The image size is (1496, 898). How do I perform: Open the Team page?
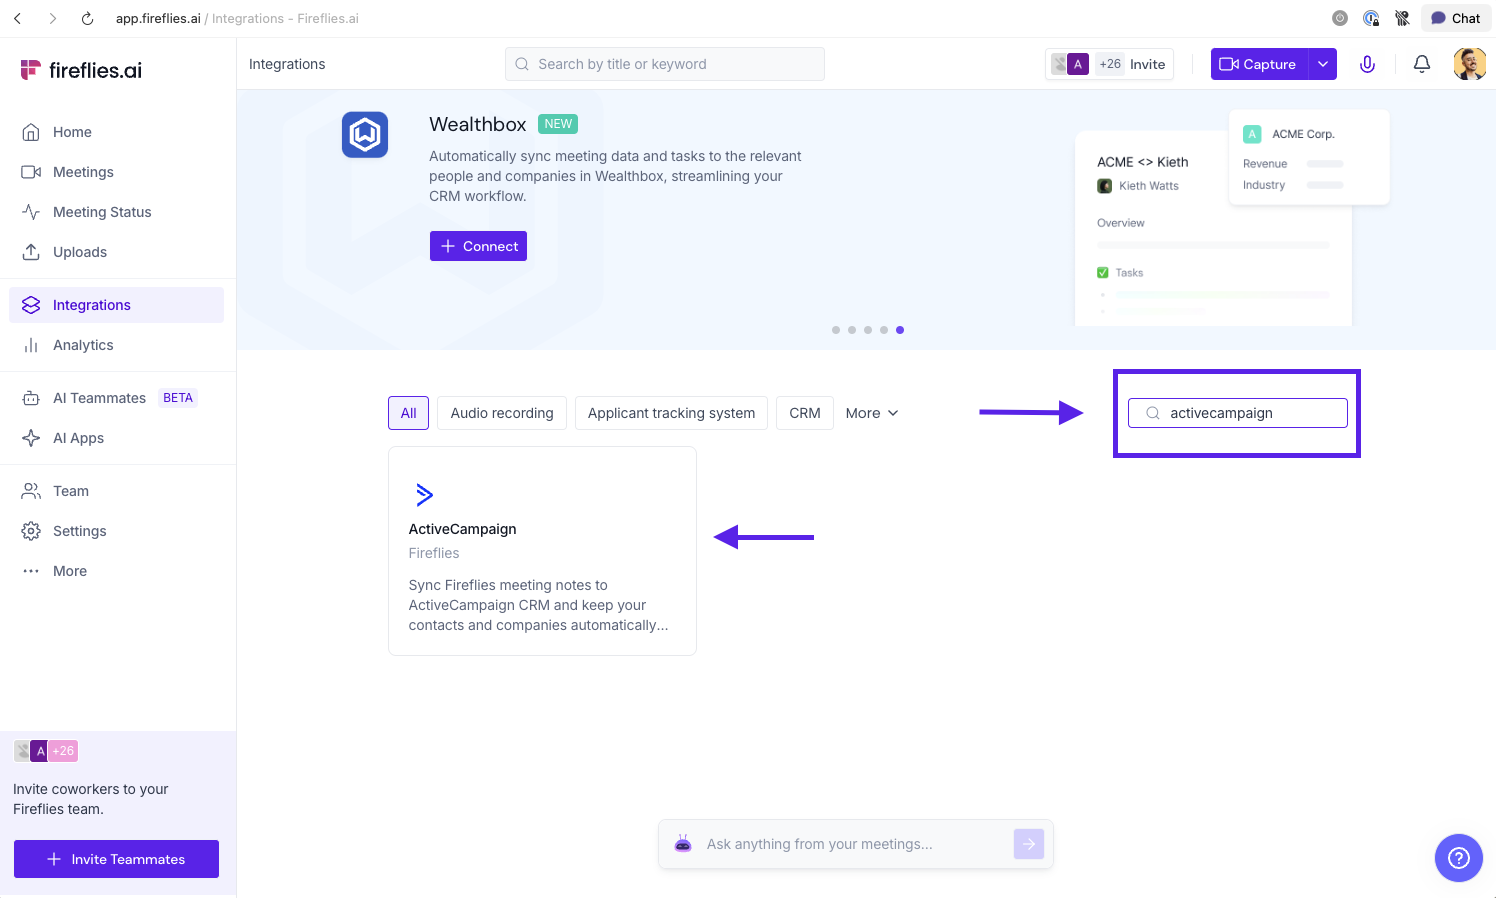116,491
